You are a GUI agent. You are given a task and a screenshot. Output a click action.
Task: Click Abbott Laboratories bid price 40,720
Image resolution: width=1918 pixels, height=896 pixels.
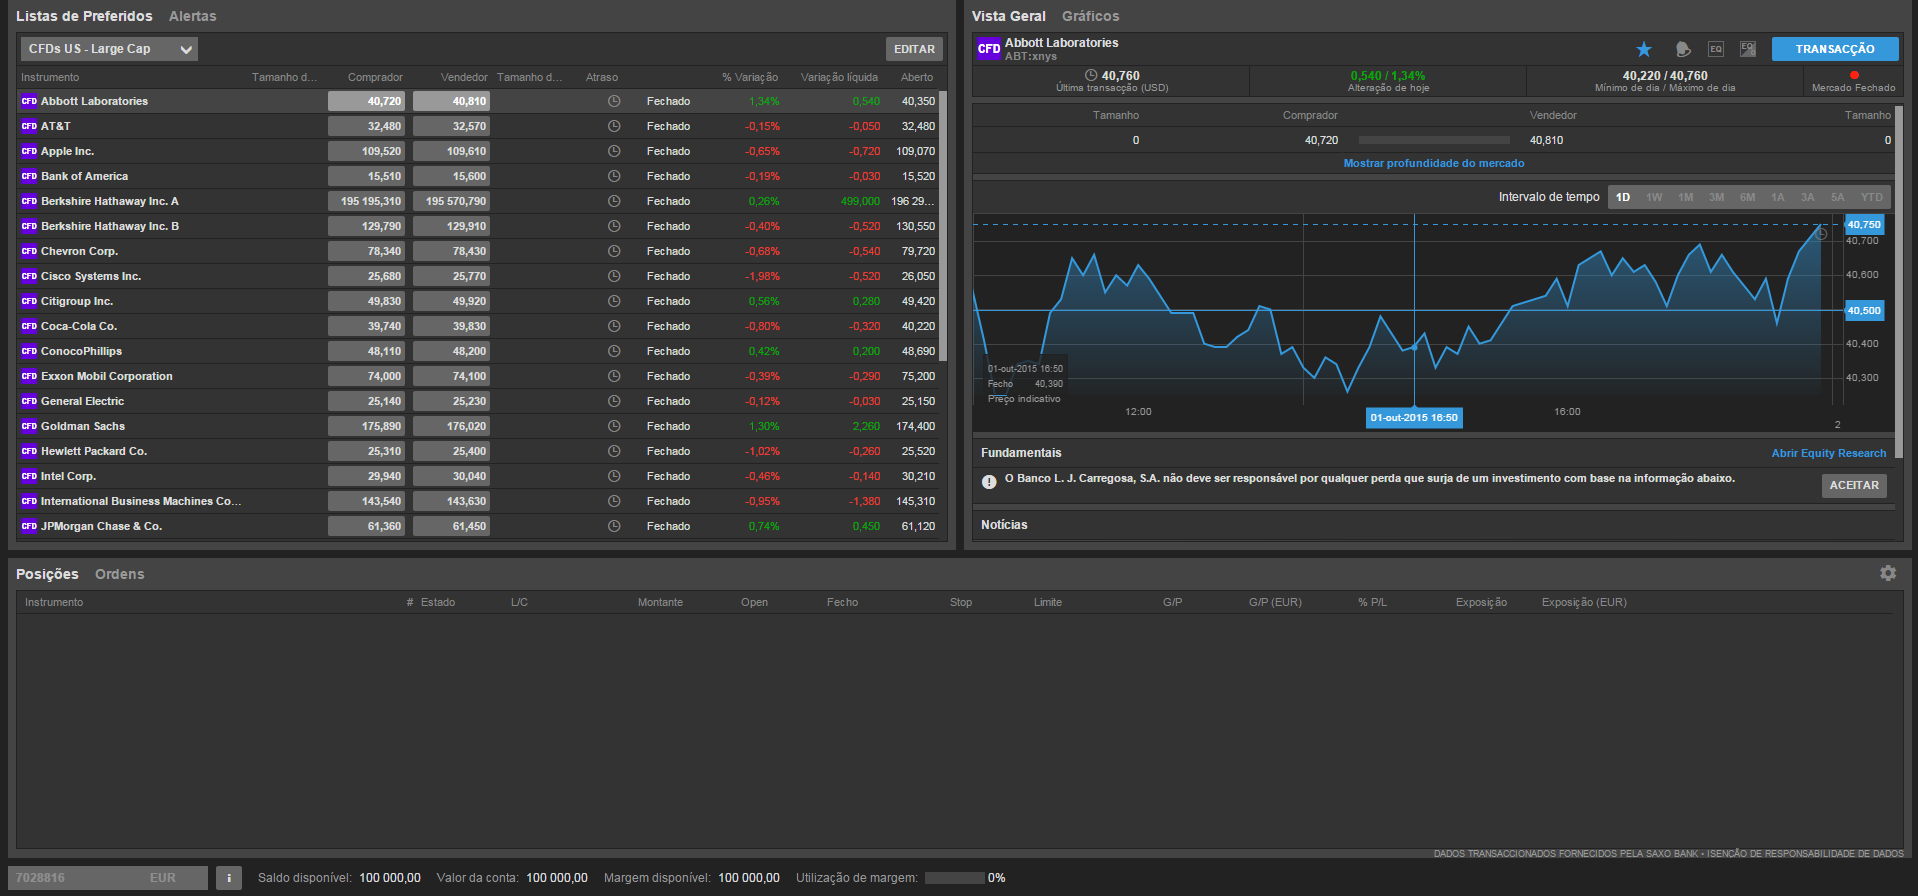(366, 101)
